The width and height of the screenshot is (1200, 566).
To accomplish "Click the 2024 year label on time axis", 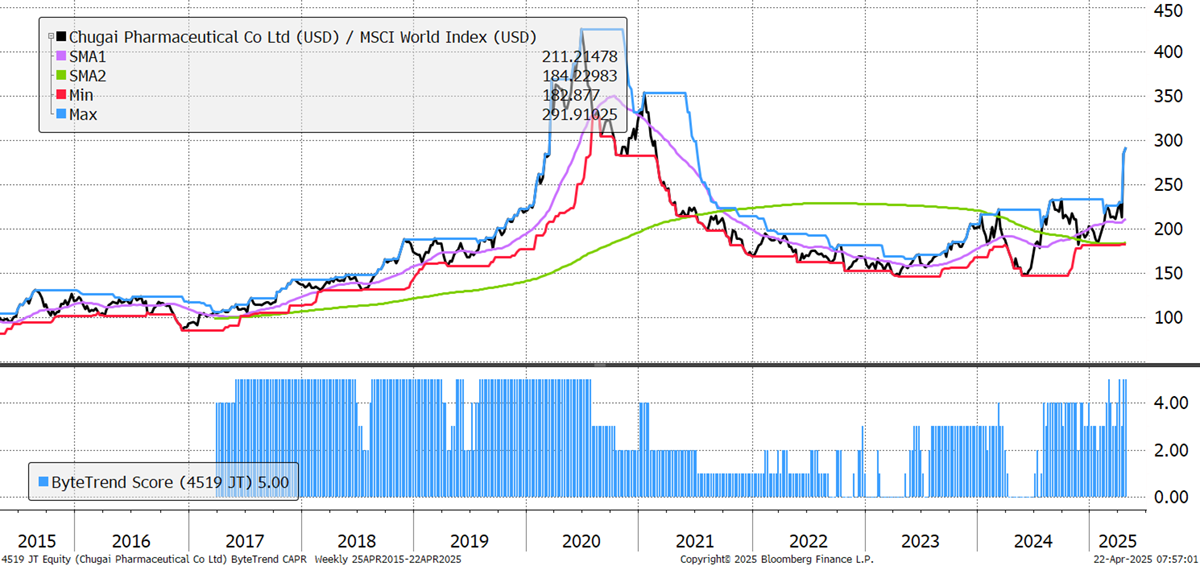I will point(1034,540).
